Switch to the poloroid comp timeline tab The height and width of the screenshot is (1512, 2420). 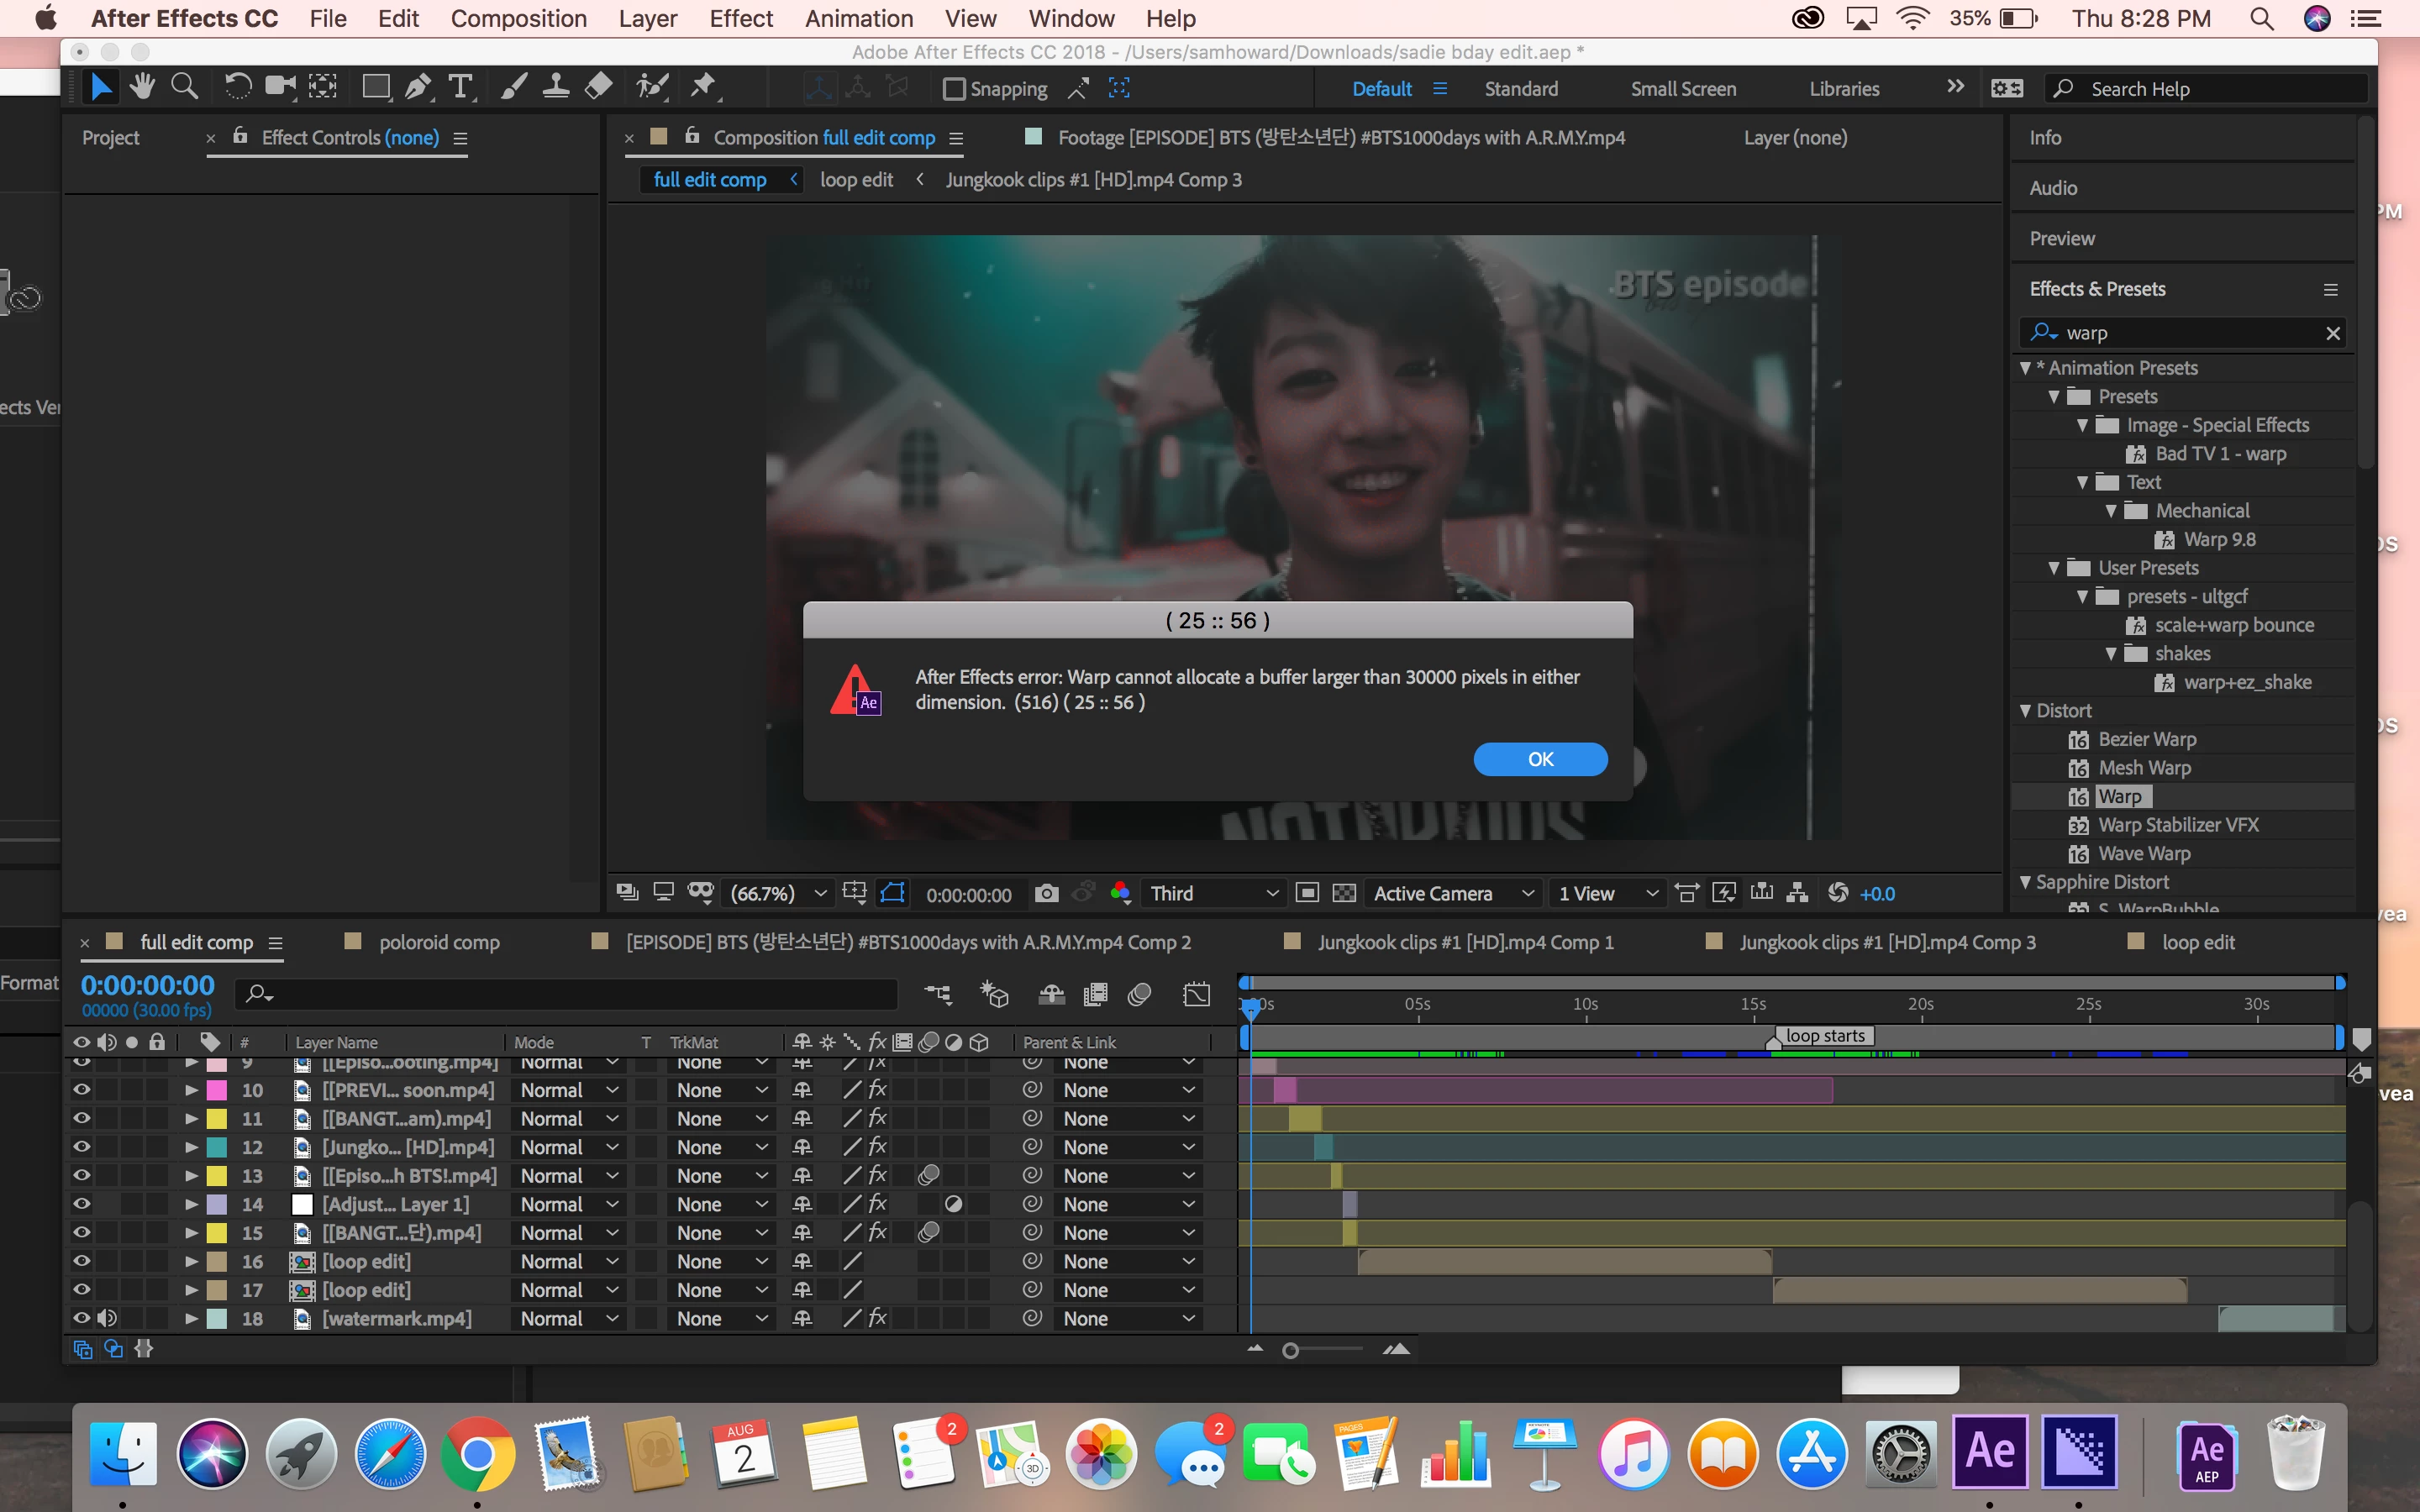tap(438, 942)
